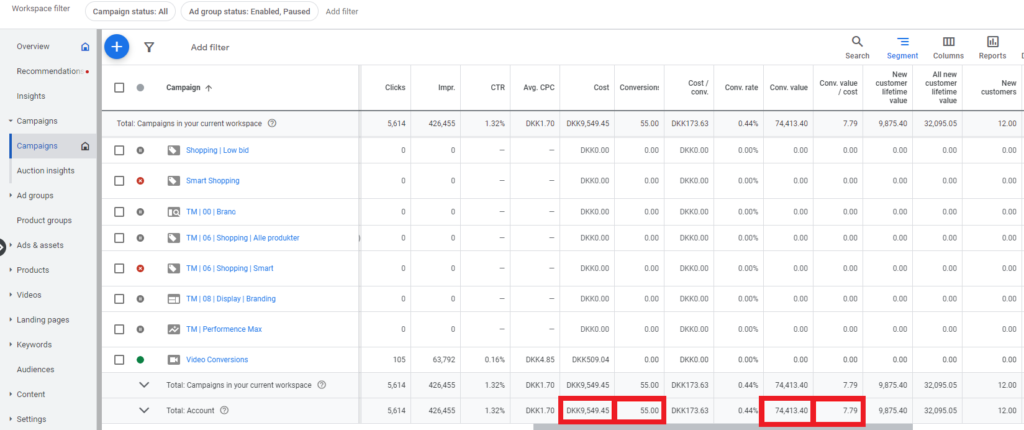Open the Search magnifier tool

[857, 42]
